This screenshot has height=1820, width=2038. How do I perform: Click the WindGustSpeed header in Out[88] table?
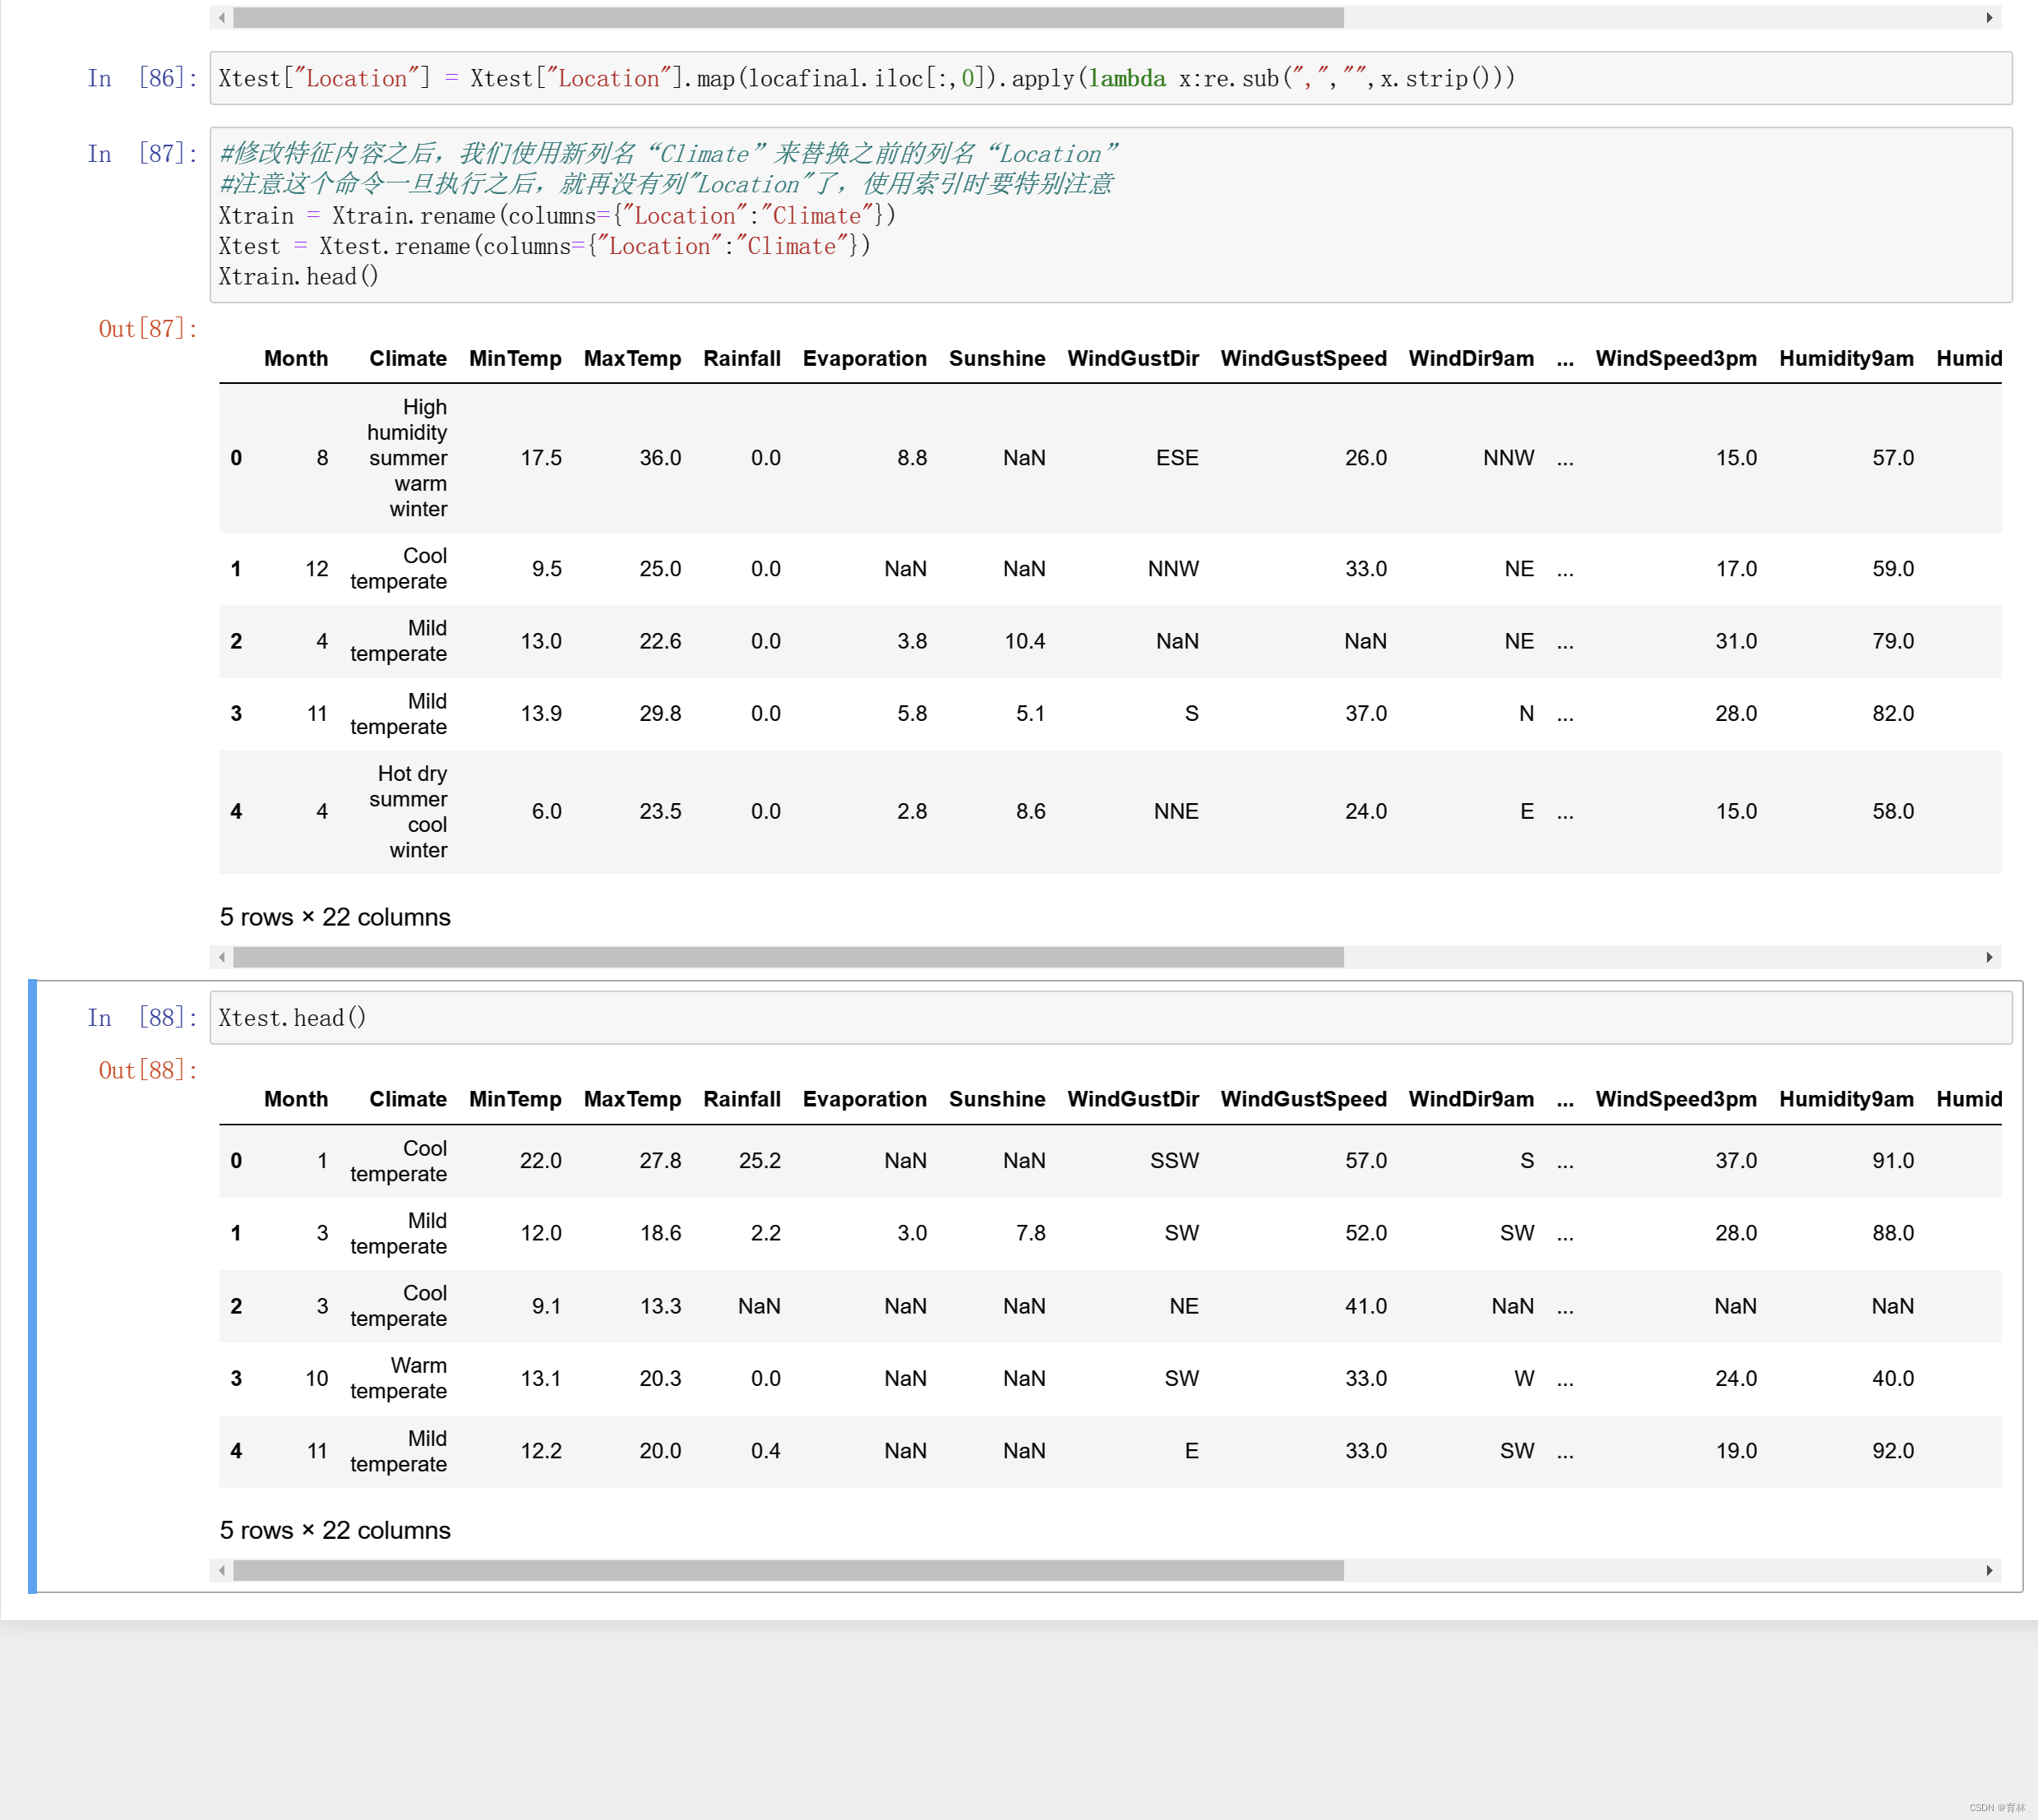pos(1303,1099)
